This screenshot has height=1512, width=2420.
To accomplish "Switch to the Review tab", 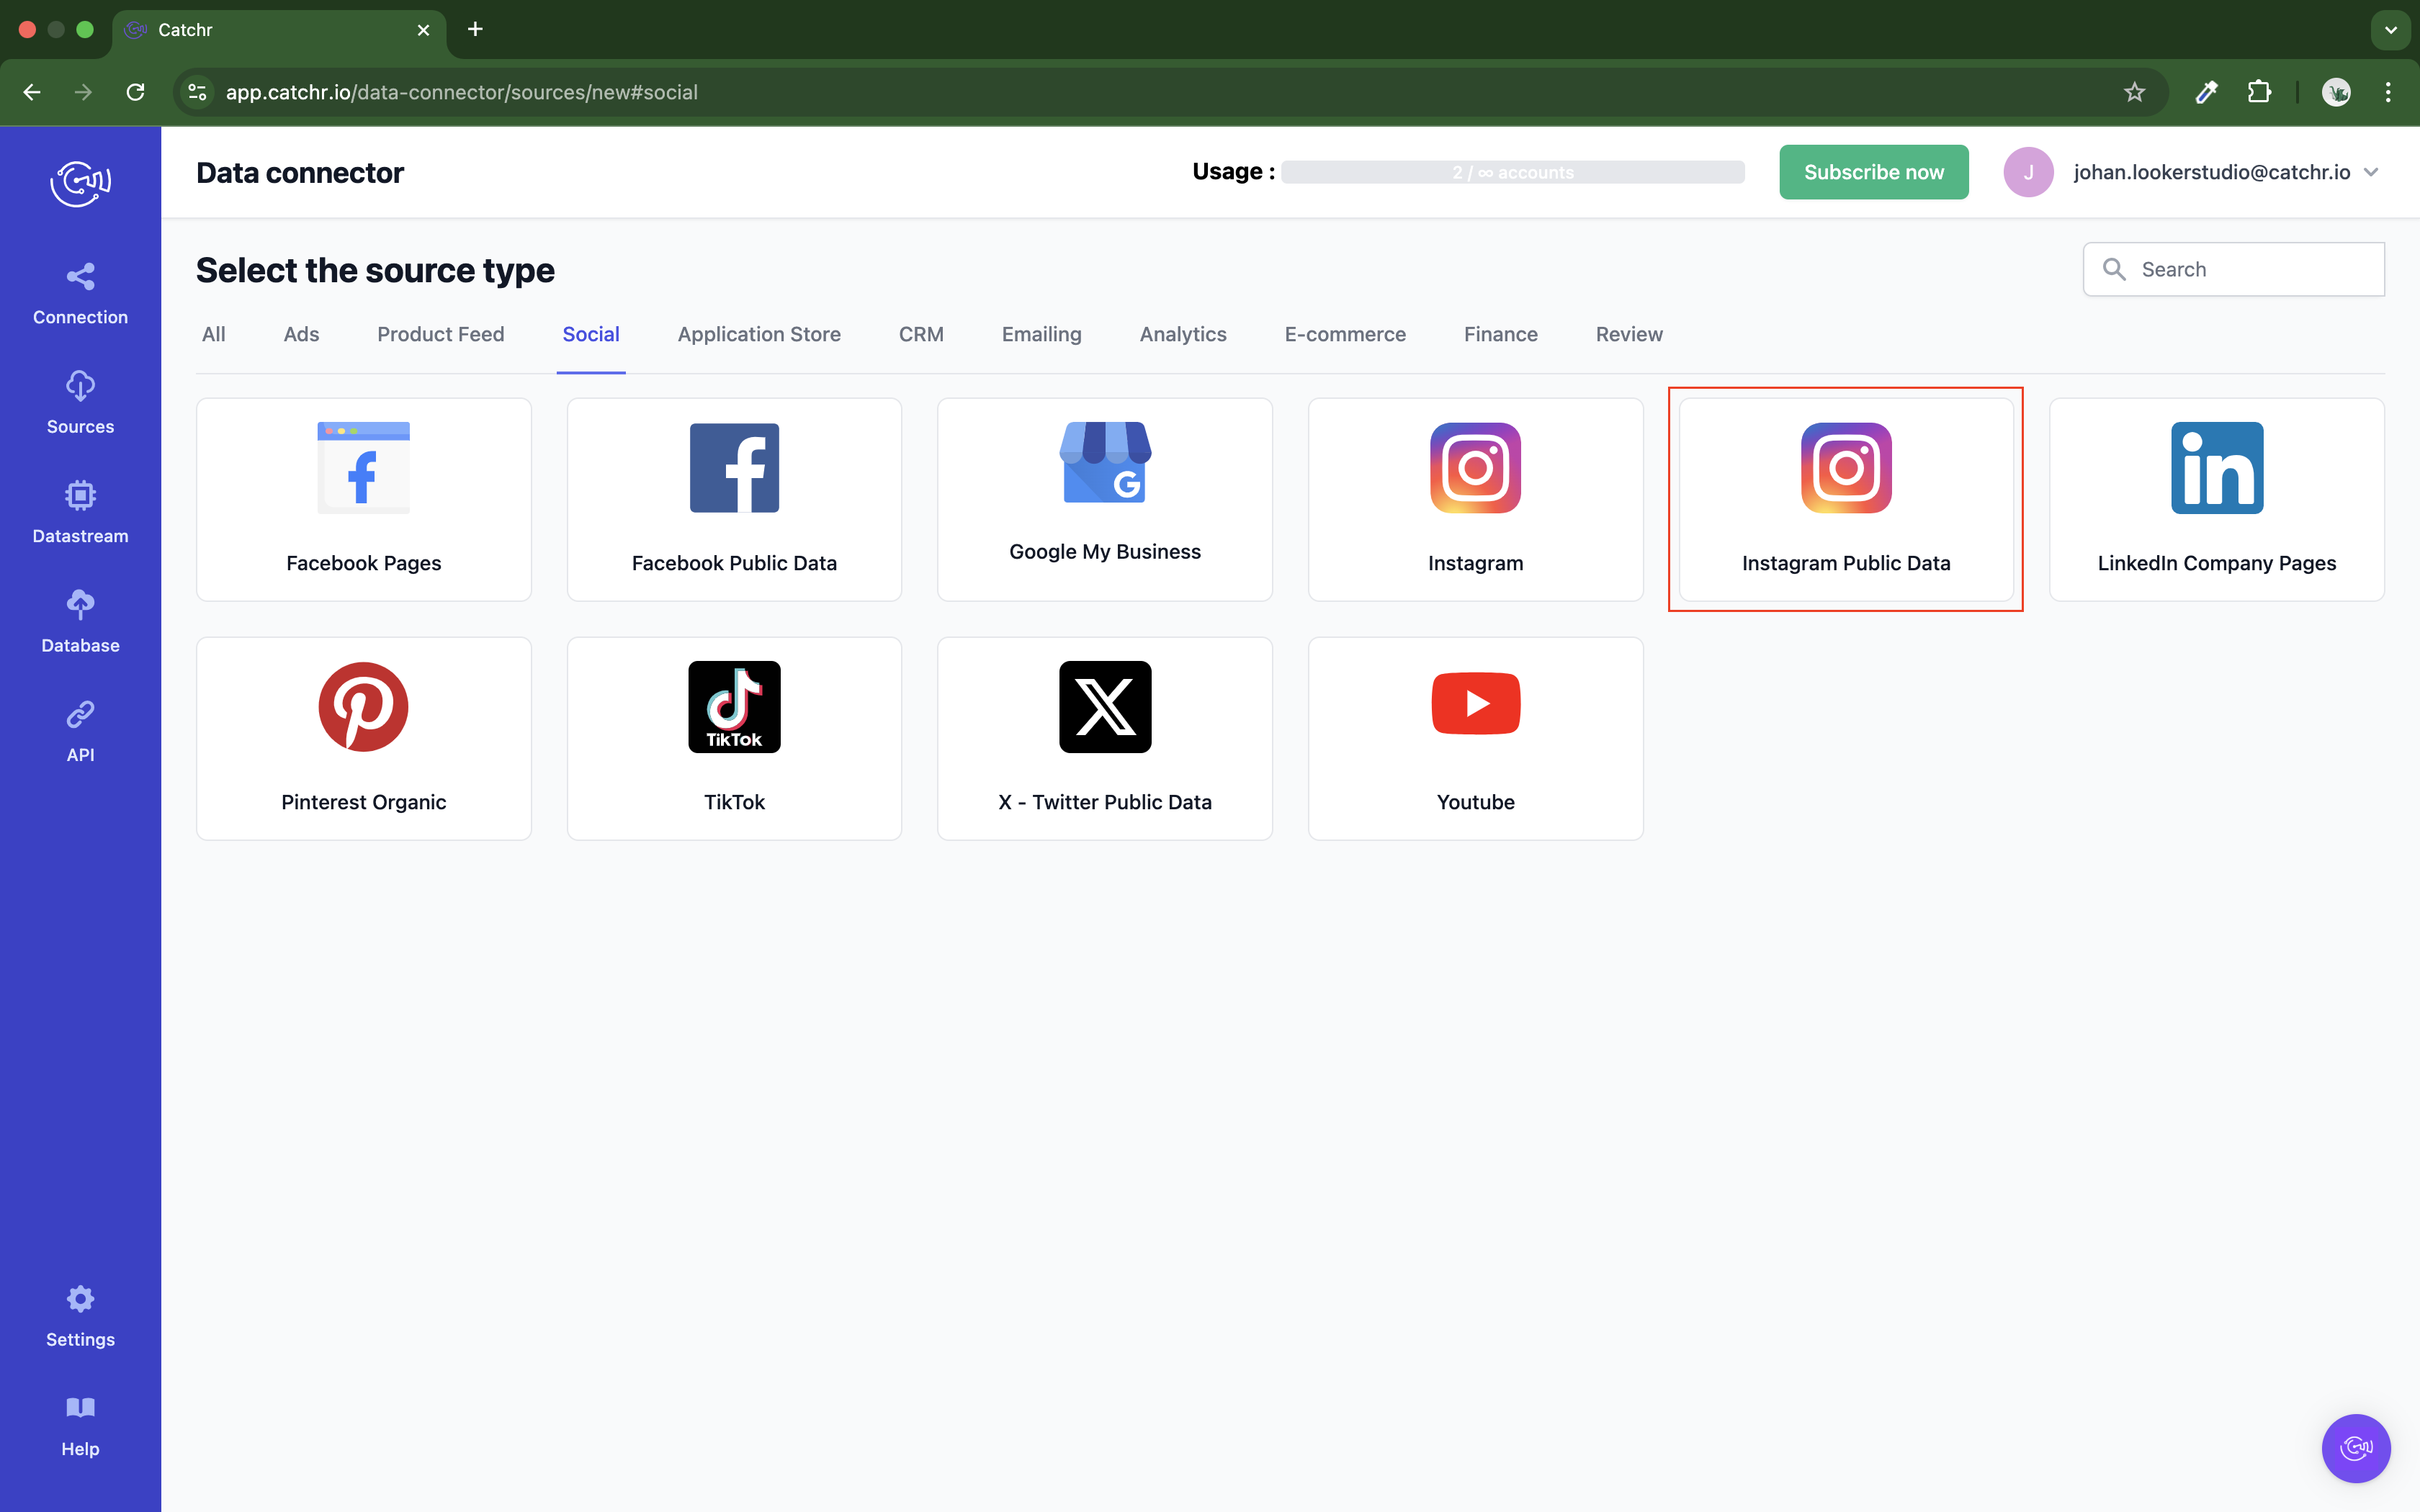I will [x=1629, y=334].
